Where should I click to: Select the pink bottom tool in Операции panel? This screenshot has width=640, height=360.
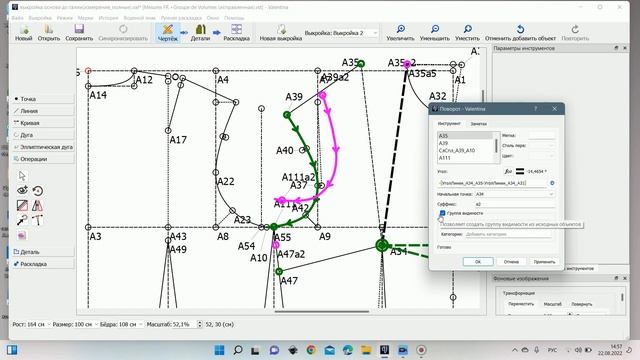click(22, 235)
